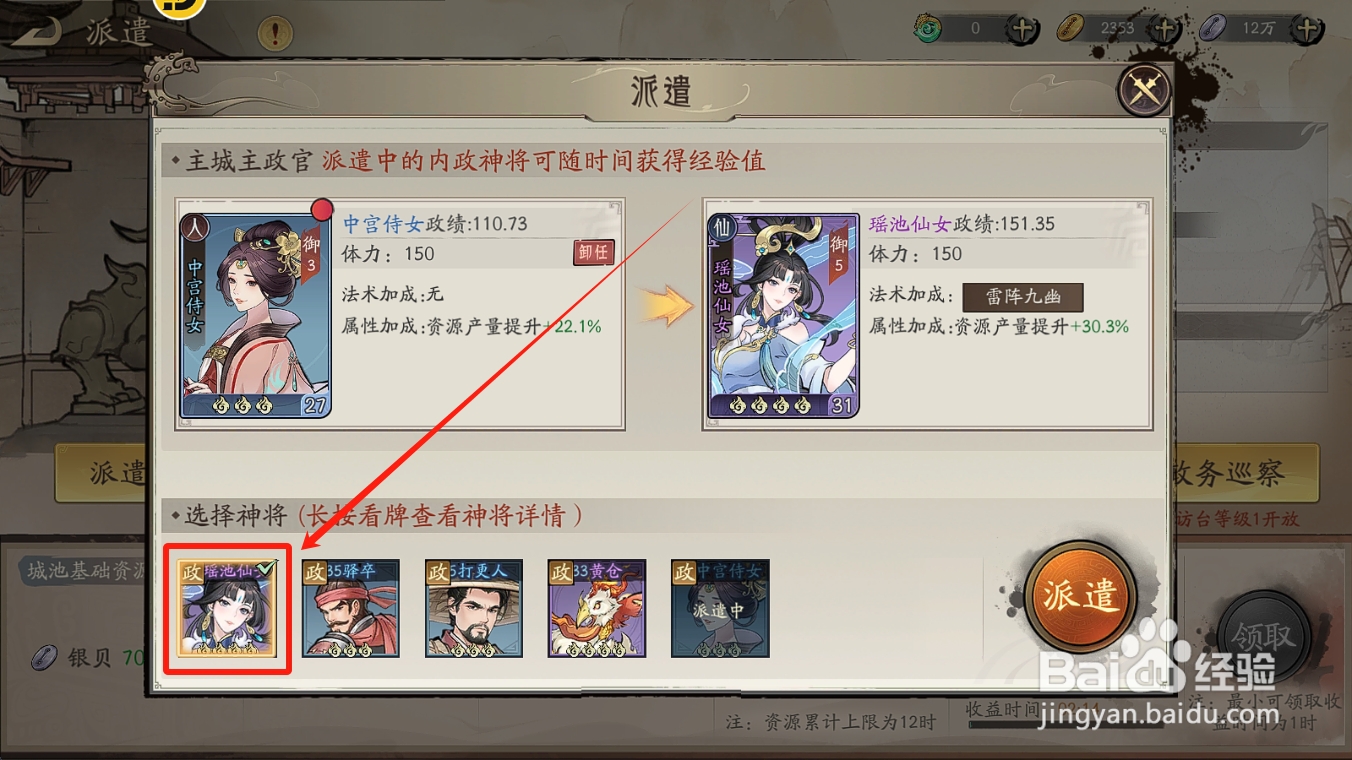Click the orange 派遣 dispatch button
The width and height of the screenshot is (1352, 760).
(1080, 596)
